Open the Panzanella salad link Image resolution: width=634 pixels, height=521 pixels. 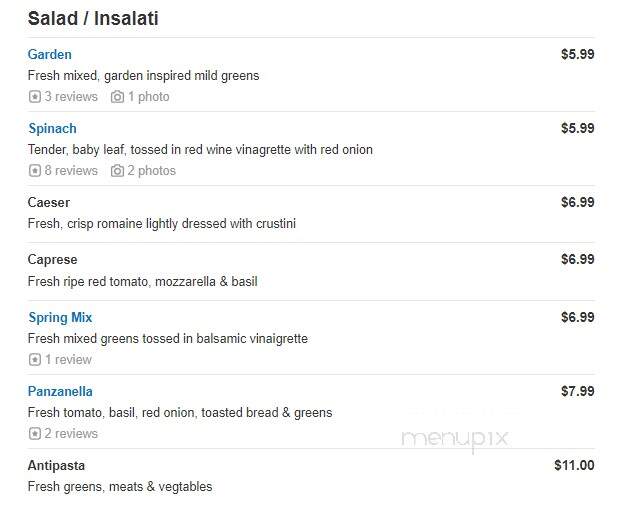click(60, 391)
